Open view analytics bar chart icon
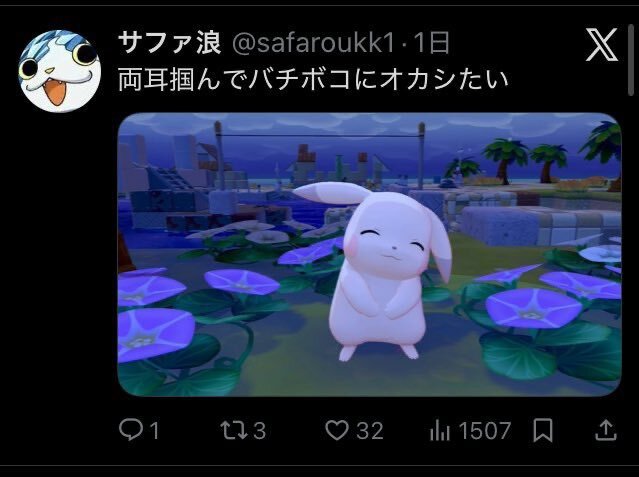This screenshot has height=477, width=639. (440, 431)
